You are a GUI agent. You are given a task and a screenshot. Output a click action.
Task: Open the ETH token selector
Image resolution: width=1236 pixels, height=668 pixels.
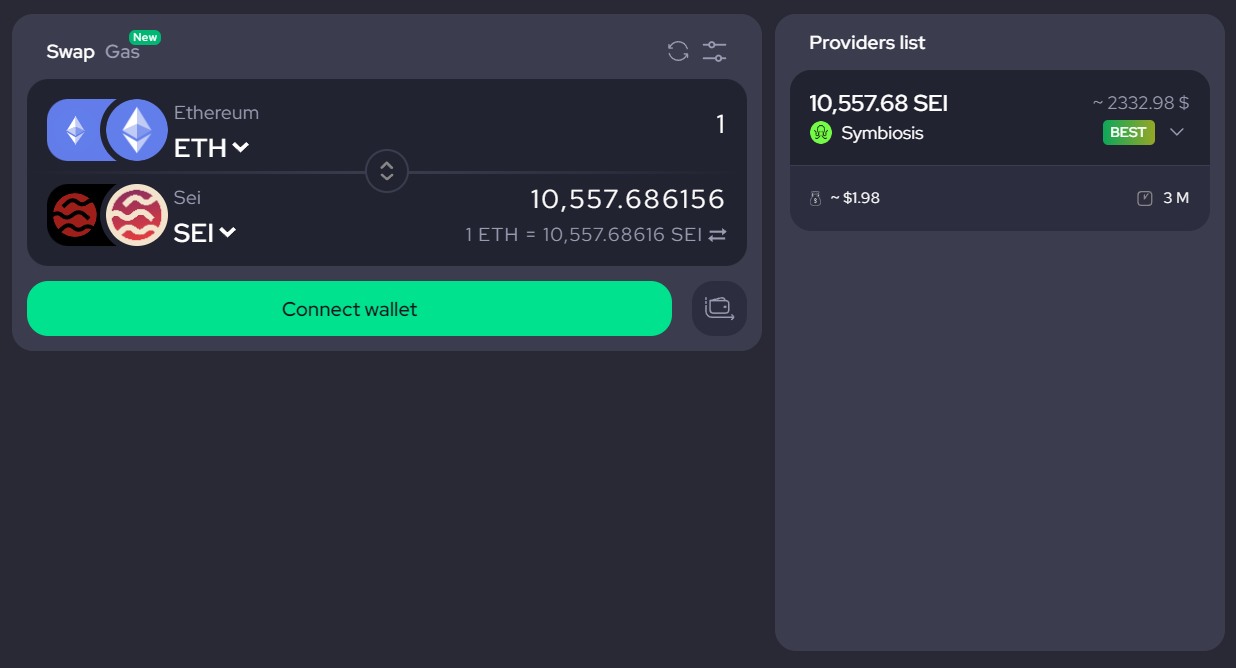coord(207,147)
